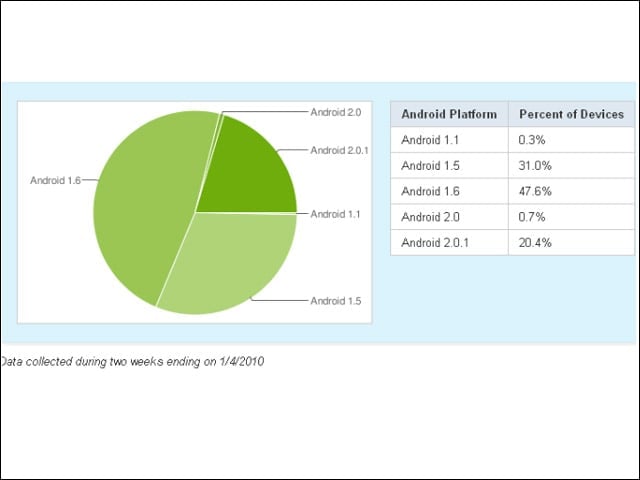This screenshot has height=480, width=640.
Task: Select the 'Android 2.0' table cell
Action: tap(449, 217)
